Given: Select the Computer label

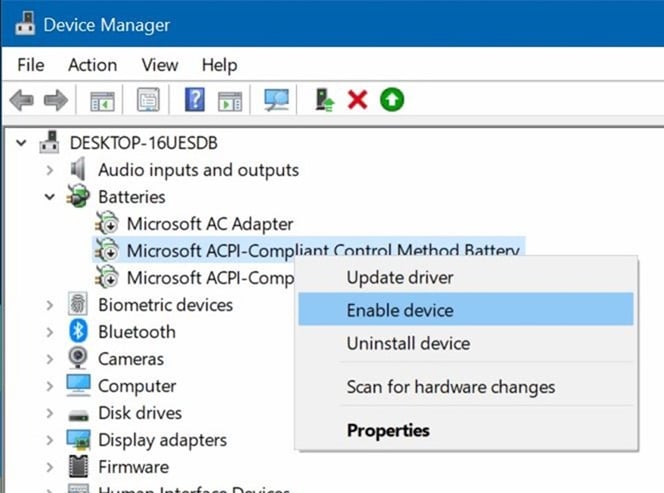Looking at the screenshot, I should [137, 386].
